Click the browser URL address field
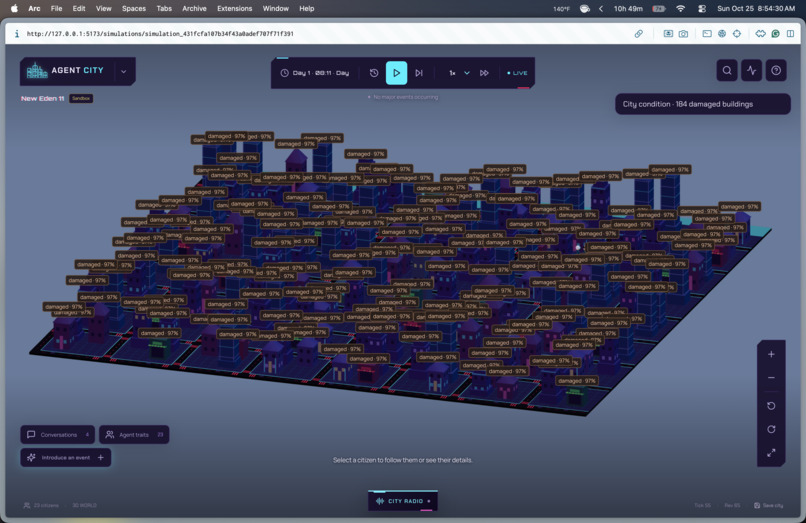 tap(160, 34)
